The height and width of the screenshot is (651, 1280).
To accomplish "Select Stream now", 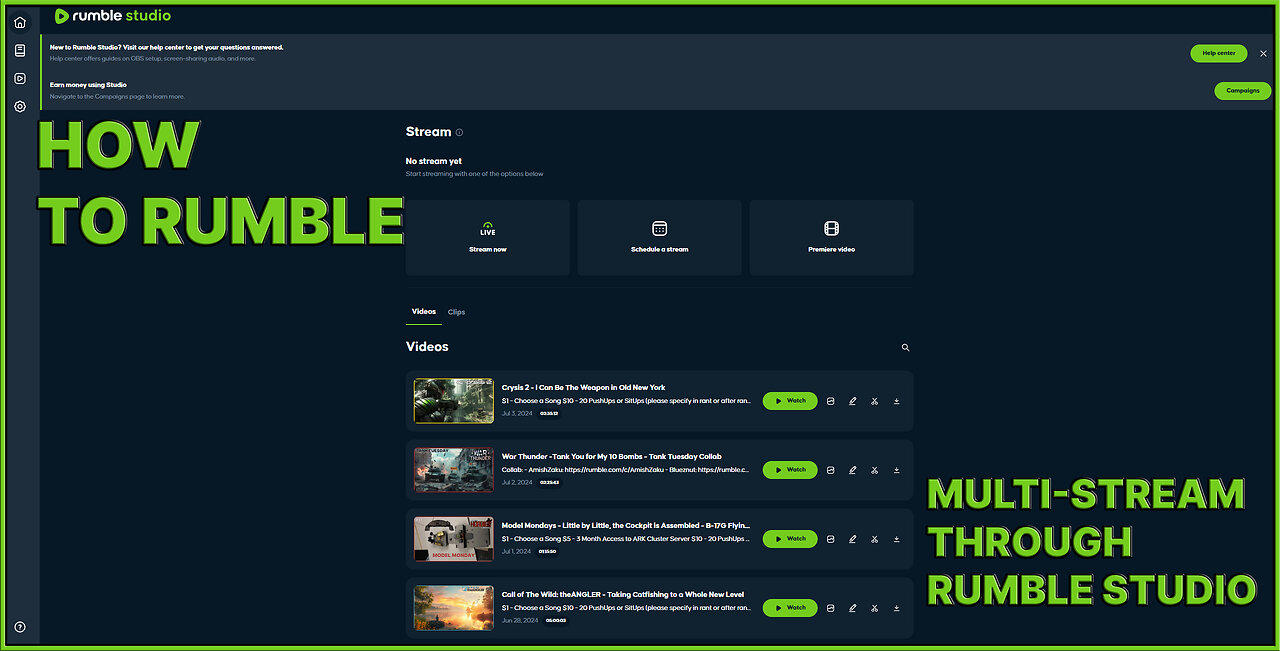I will [x=487, y=237].
